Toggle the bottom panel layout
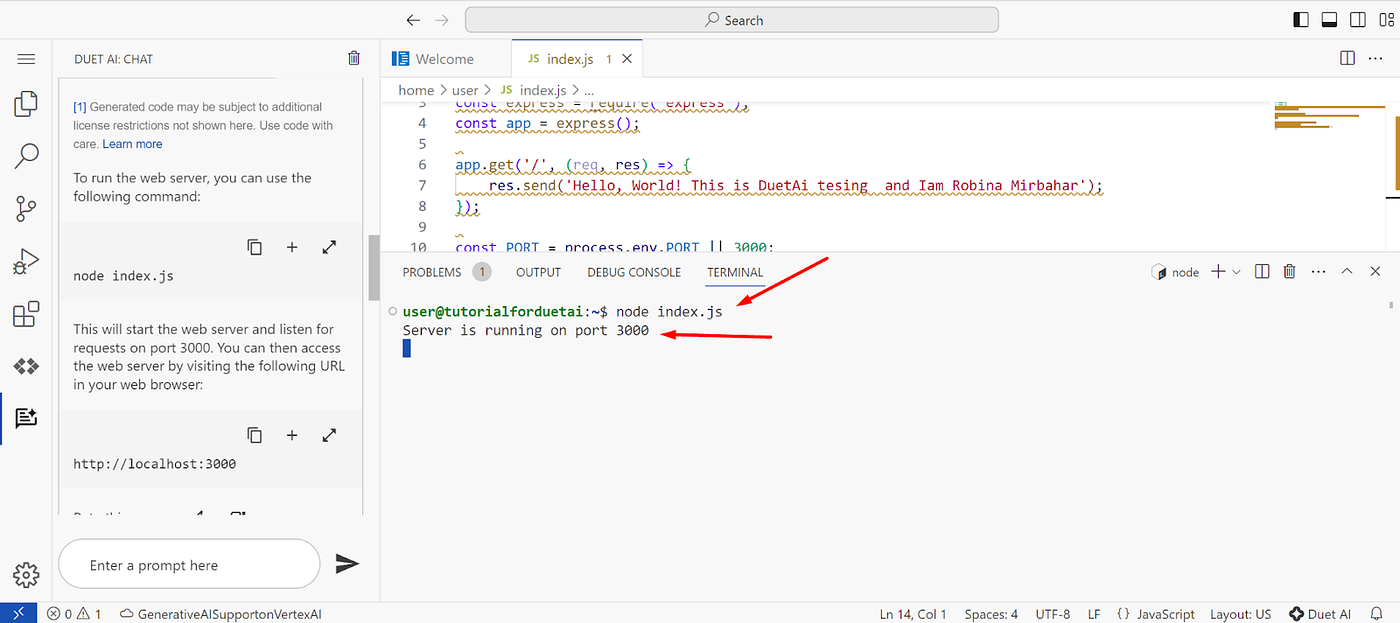The height and width of the screenshot is (623, 1400). pyautogui.click(x=1330, y=20)
